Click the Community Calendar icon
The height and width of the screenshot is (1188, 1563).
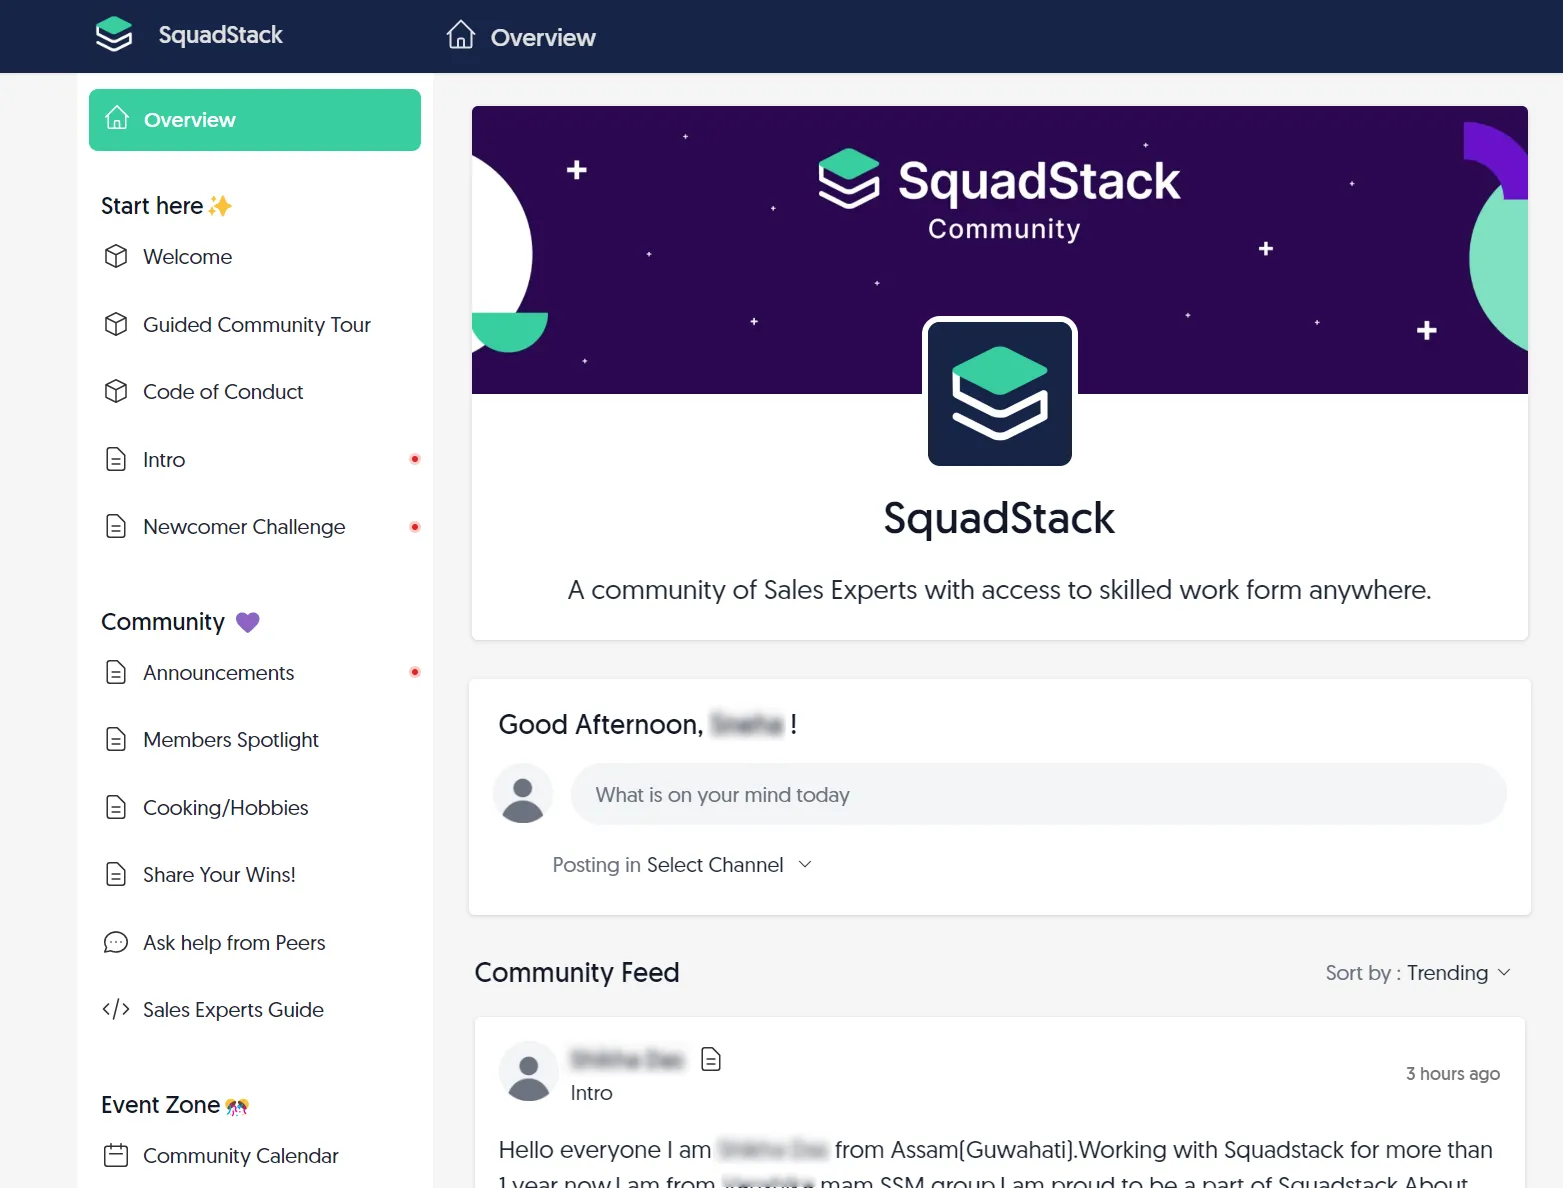click(116, 1155)
